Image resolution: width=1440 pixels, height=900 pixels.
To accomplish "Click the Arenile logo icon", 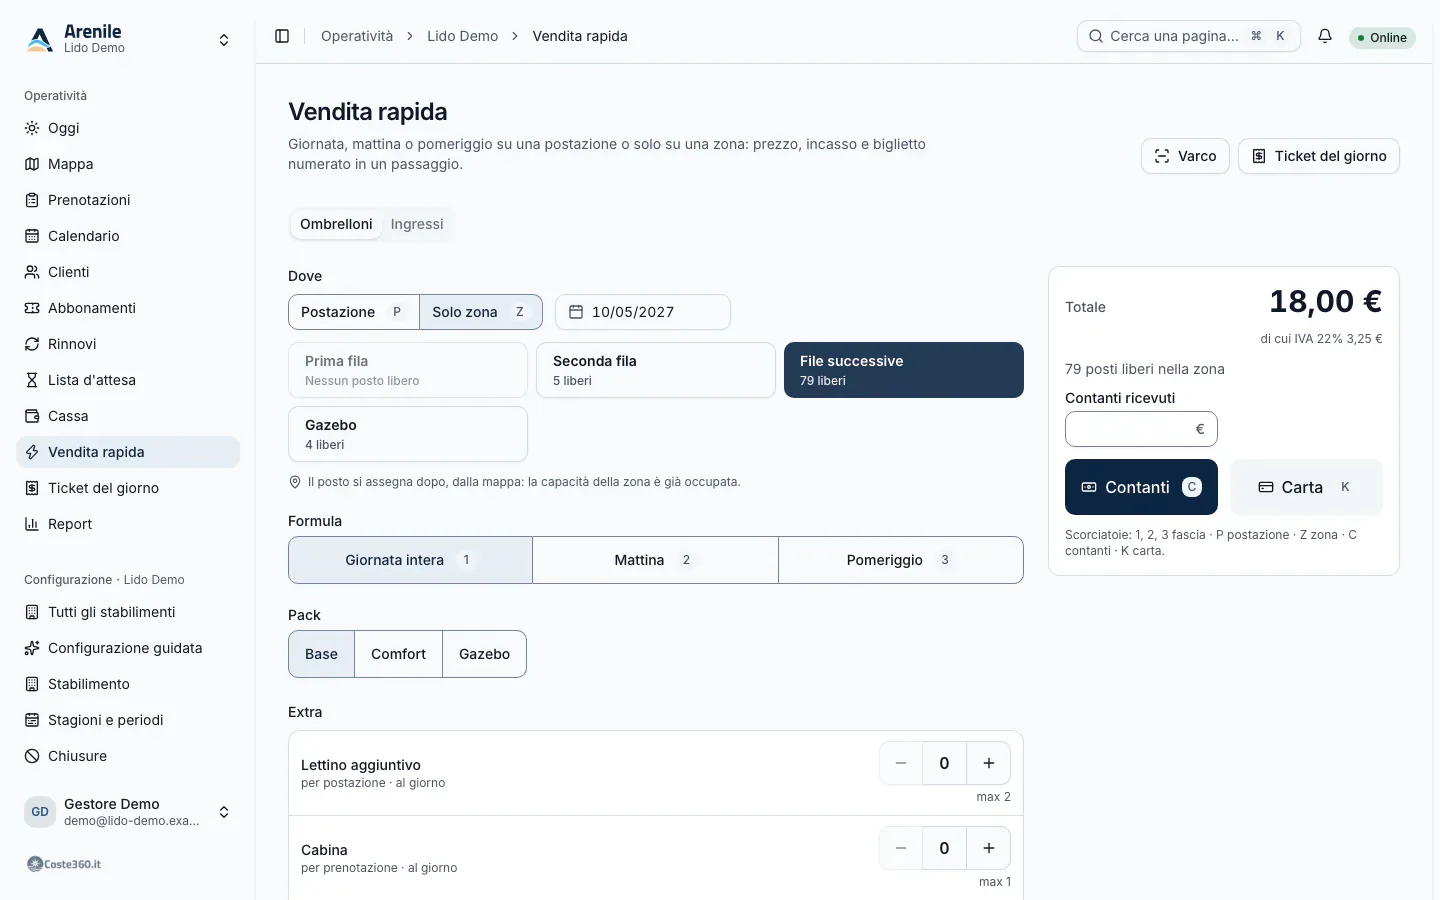I will point(40,39).
